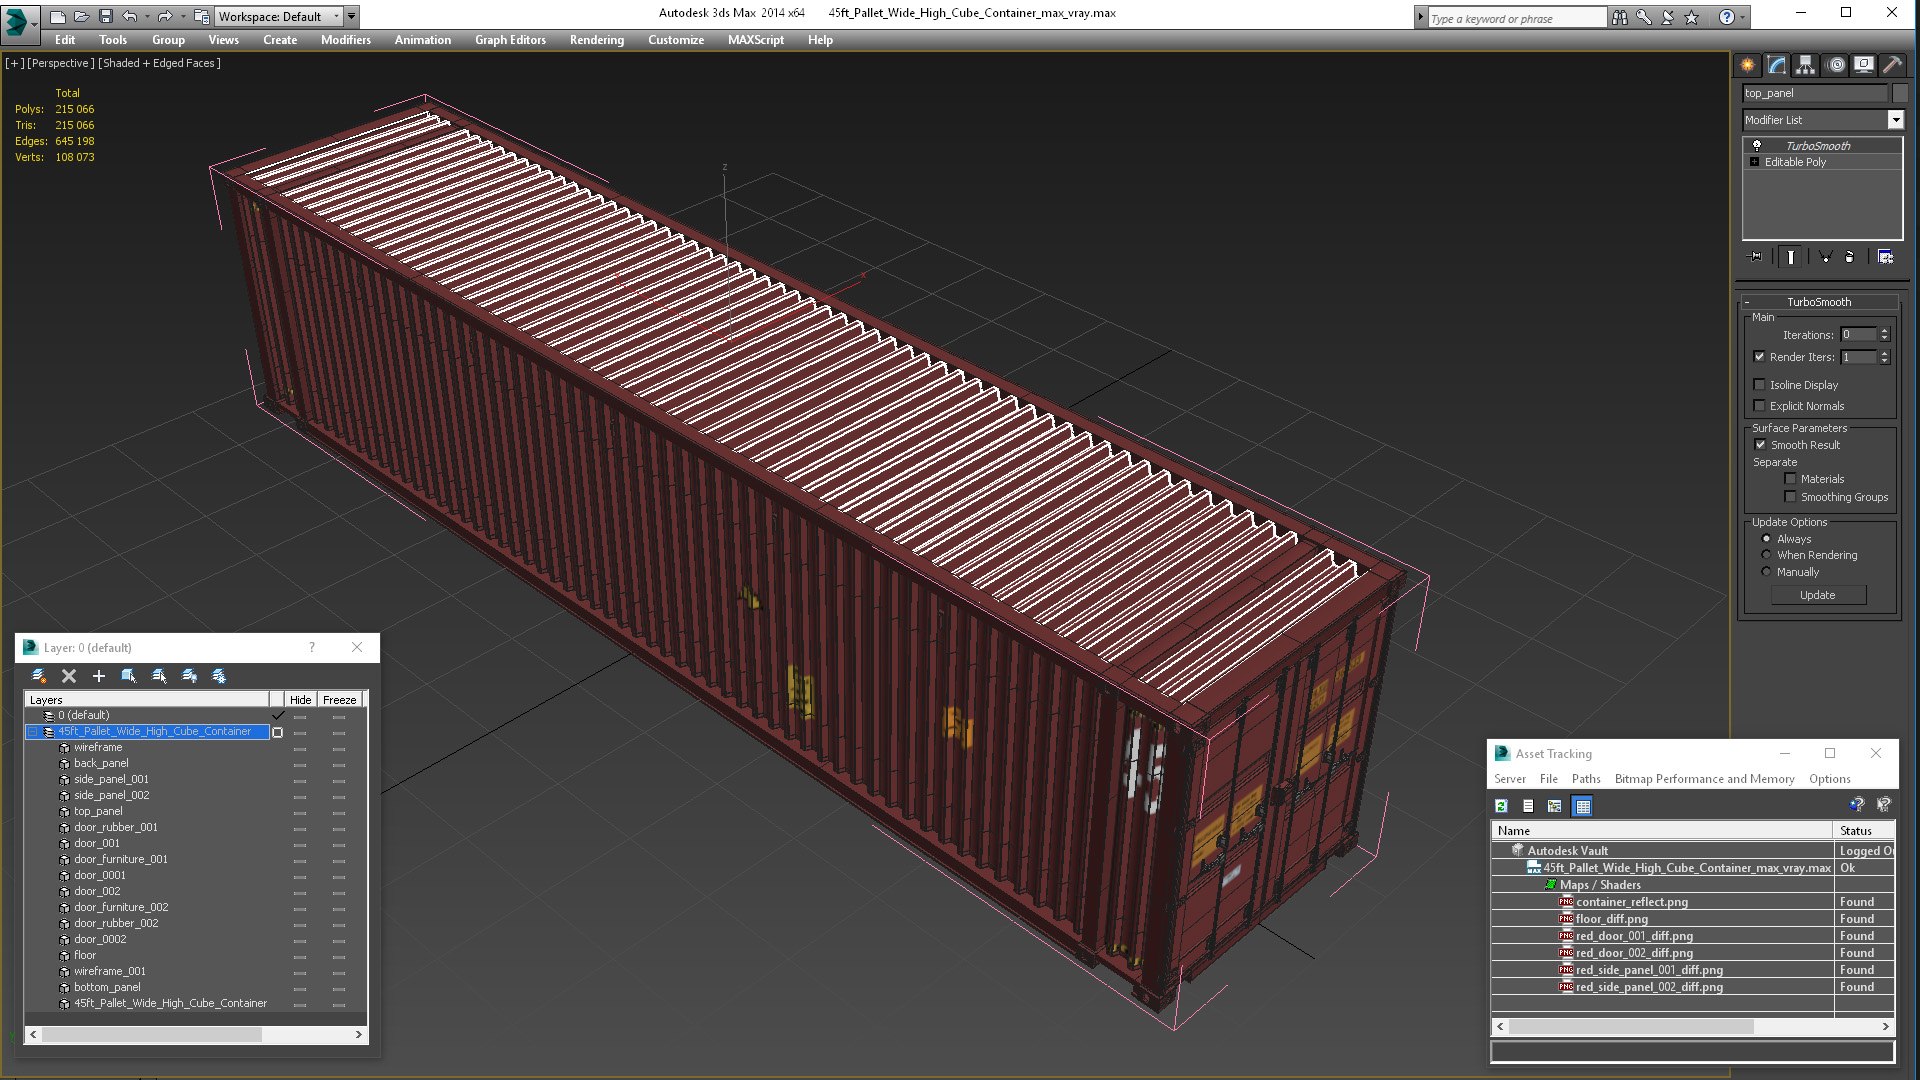Switch Asset Tracking to tree view icon

pyautogui.click(x=1554, y=806)
